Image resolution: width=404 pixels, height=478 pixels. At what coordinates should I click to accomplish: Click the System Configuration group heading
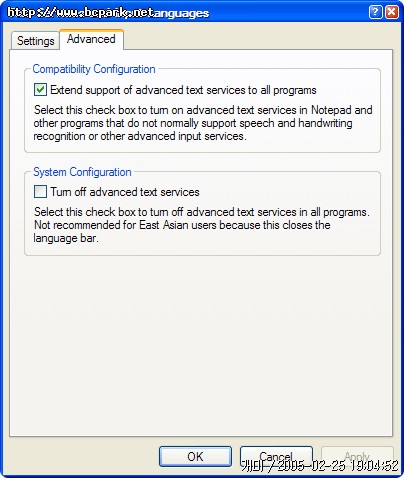coord(82,172)
